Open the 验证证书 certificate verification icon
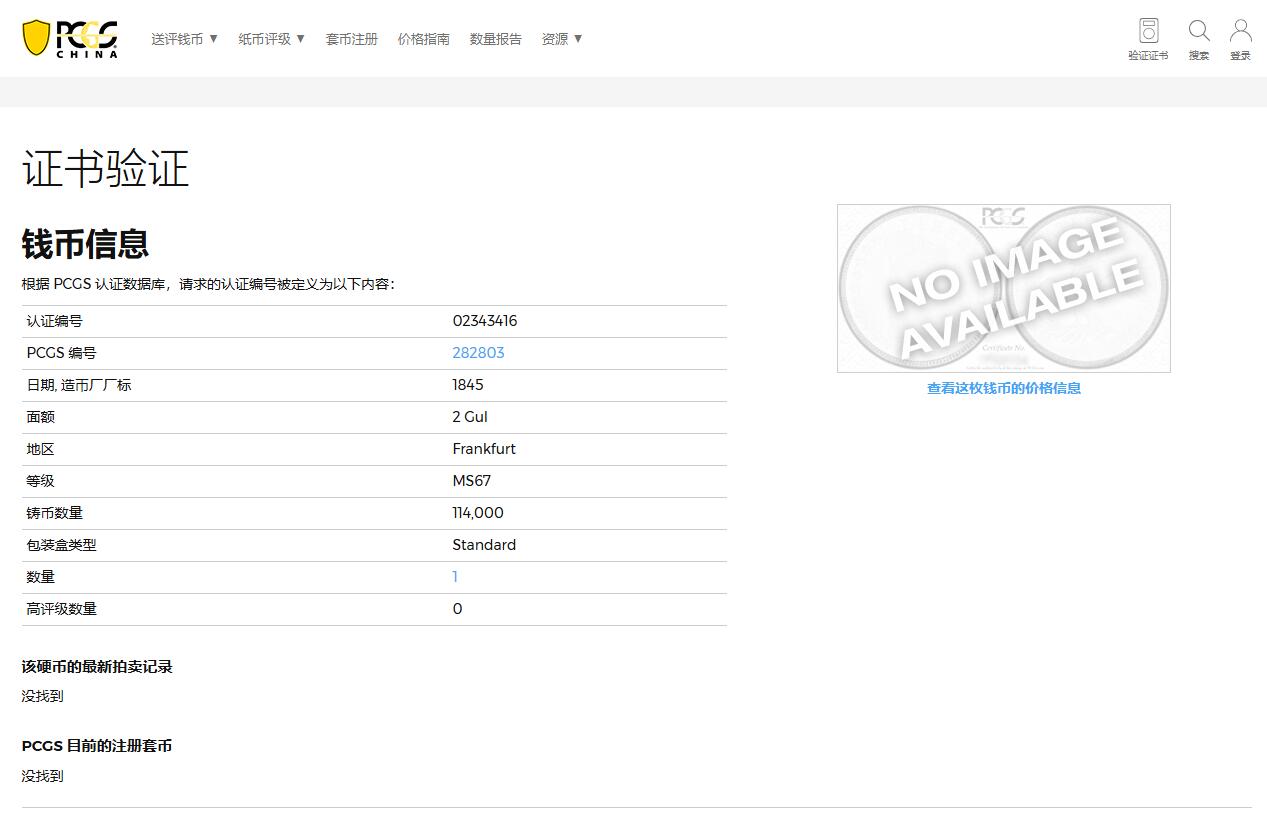The width and height of the screenshot is (1267, 823). 1148,39
